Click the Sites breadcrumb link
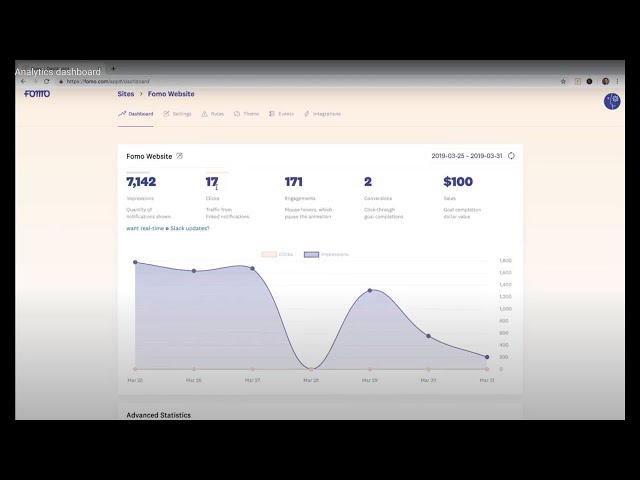The width and height of the screenshot is (640, 480). click(x=126, y=94)
